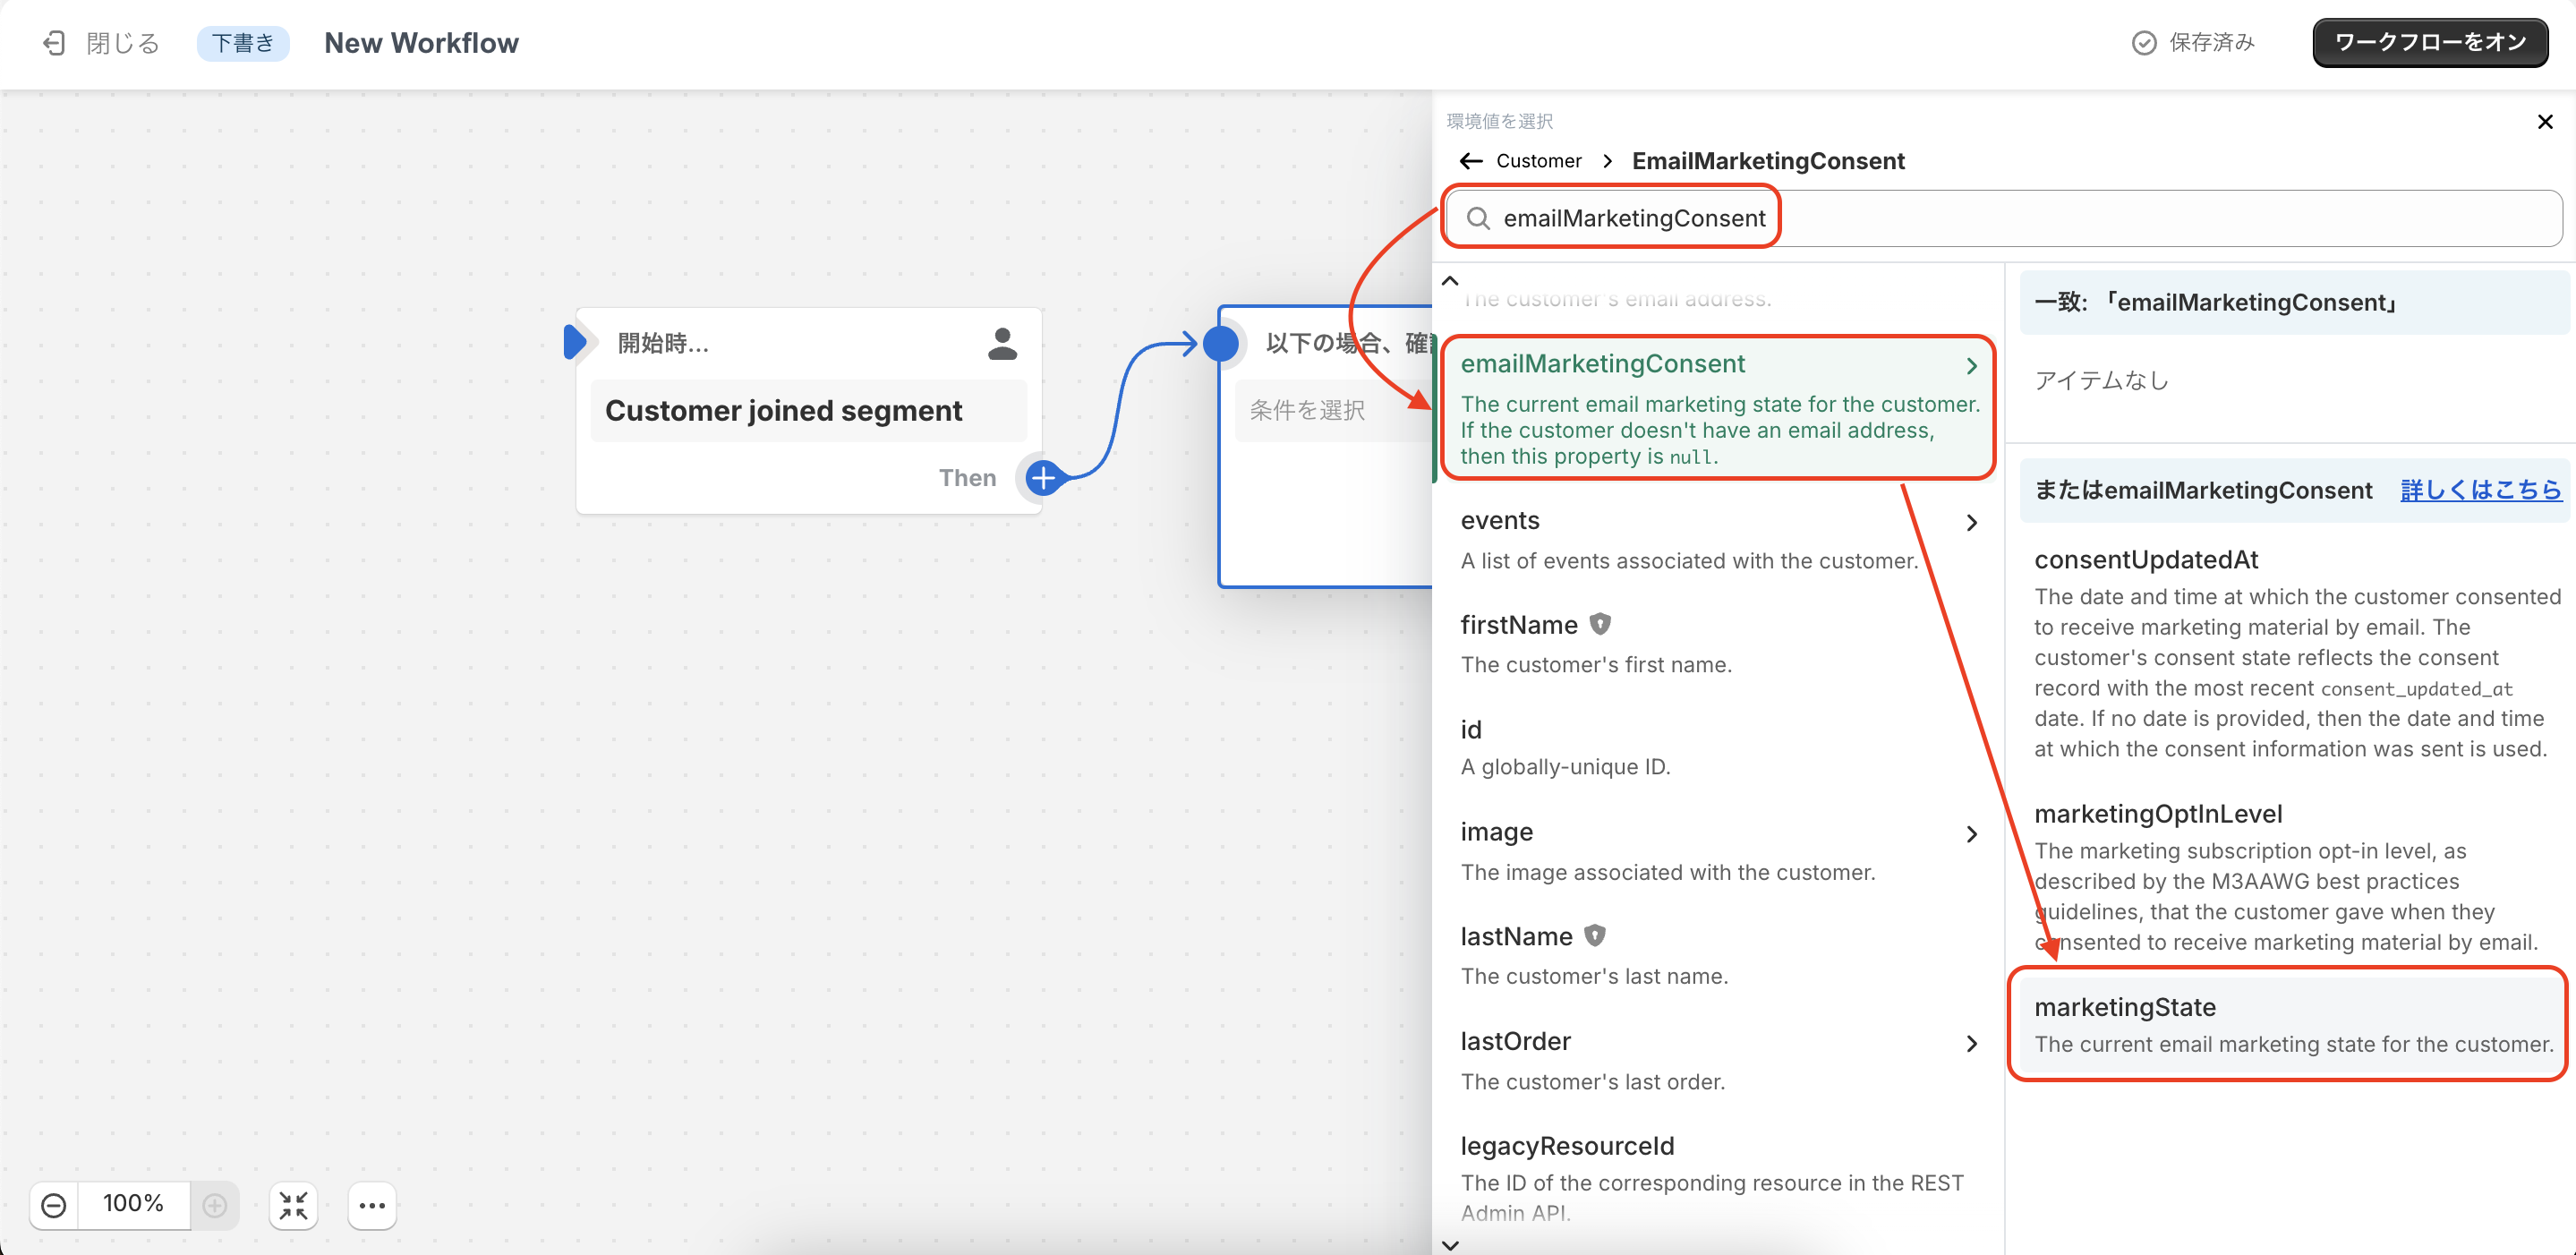This screenshot has width=2576, height=1255.
Task: Click the customer person icon on trigger
Action: click(x=1002, y=343)
